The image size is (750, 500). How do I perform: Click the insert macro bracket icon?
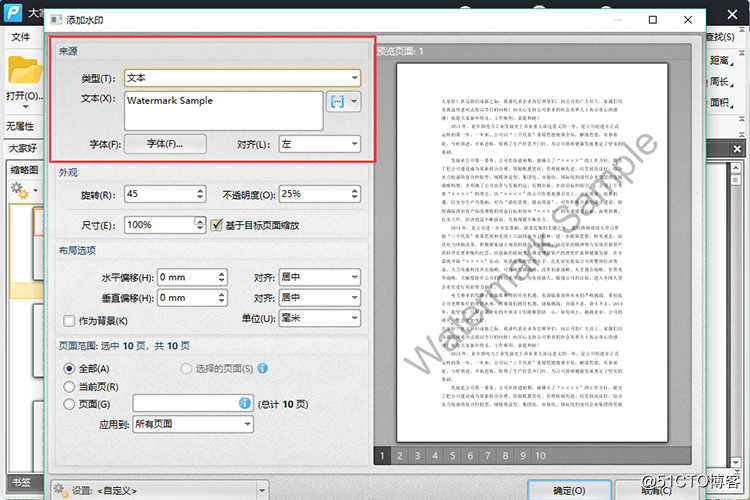click(337, 101)
